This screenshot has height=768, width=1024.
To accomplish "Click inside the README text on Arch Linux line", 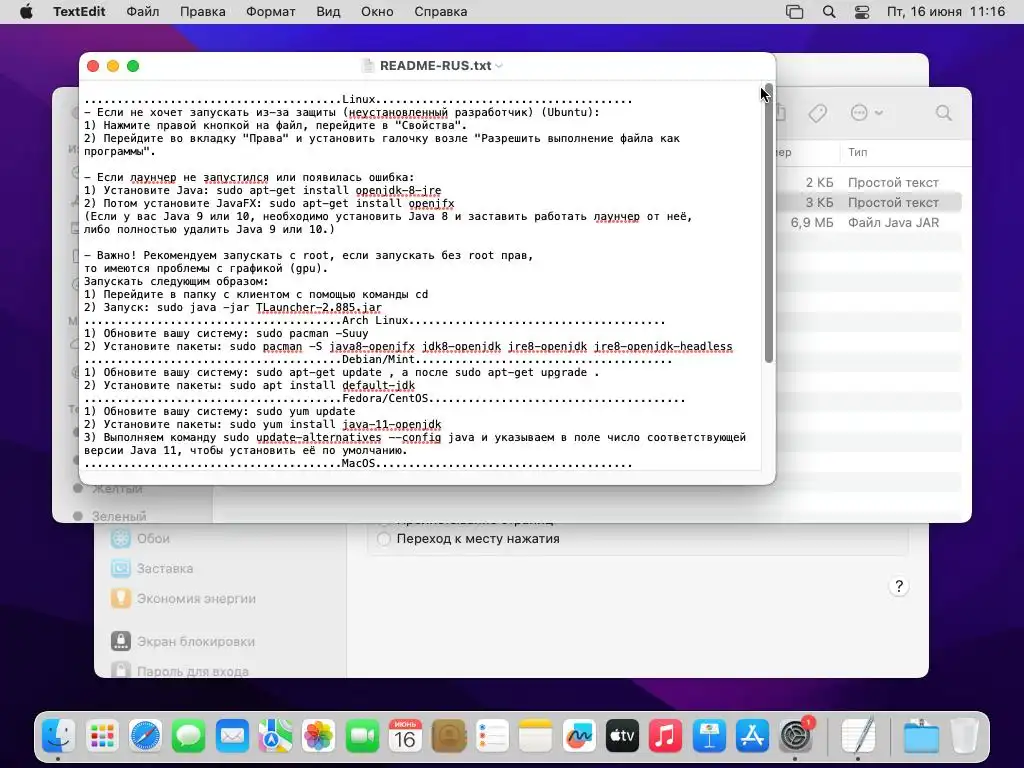I will (375, 321).
